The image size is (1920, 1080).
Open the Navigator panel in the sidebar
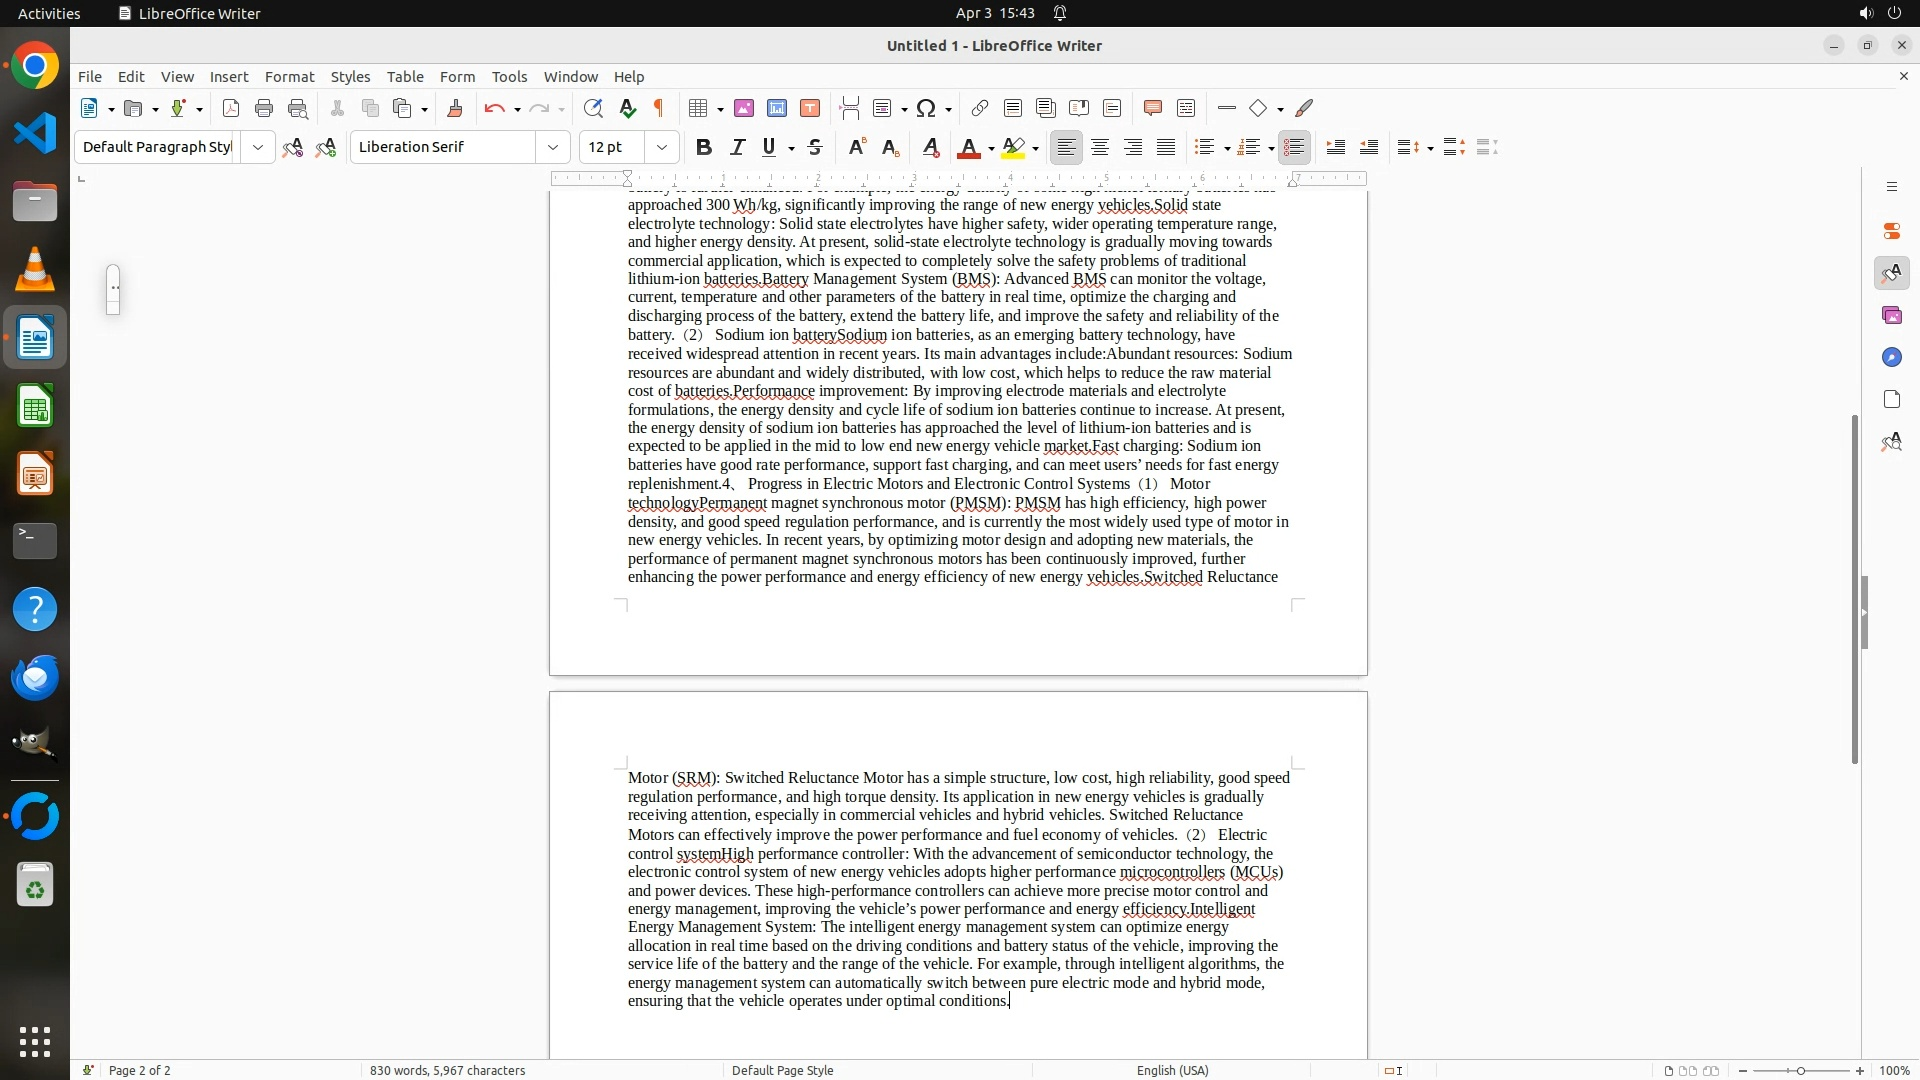[x=1891, y=357]
